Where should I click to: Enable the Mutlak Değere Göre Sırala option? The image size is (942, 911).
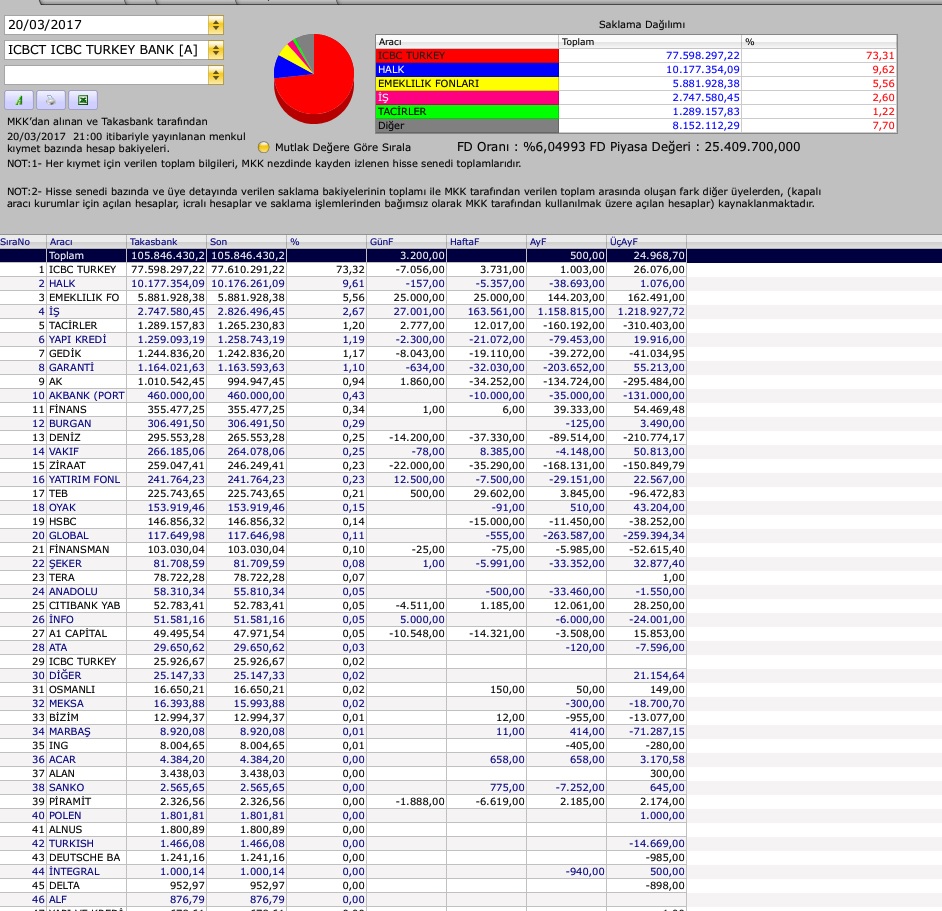tap(263, 147)
